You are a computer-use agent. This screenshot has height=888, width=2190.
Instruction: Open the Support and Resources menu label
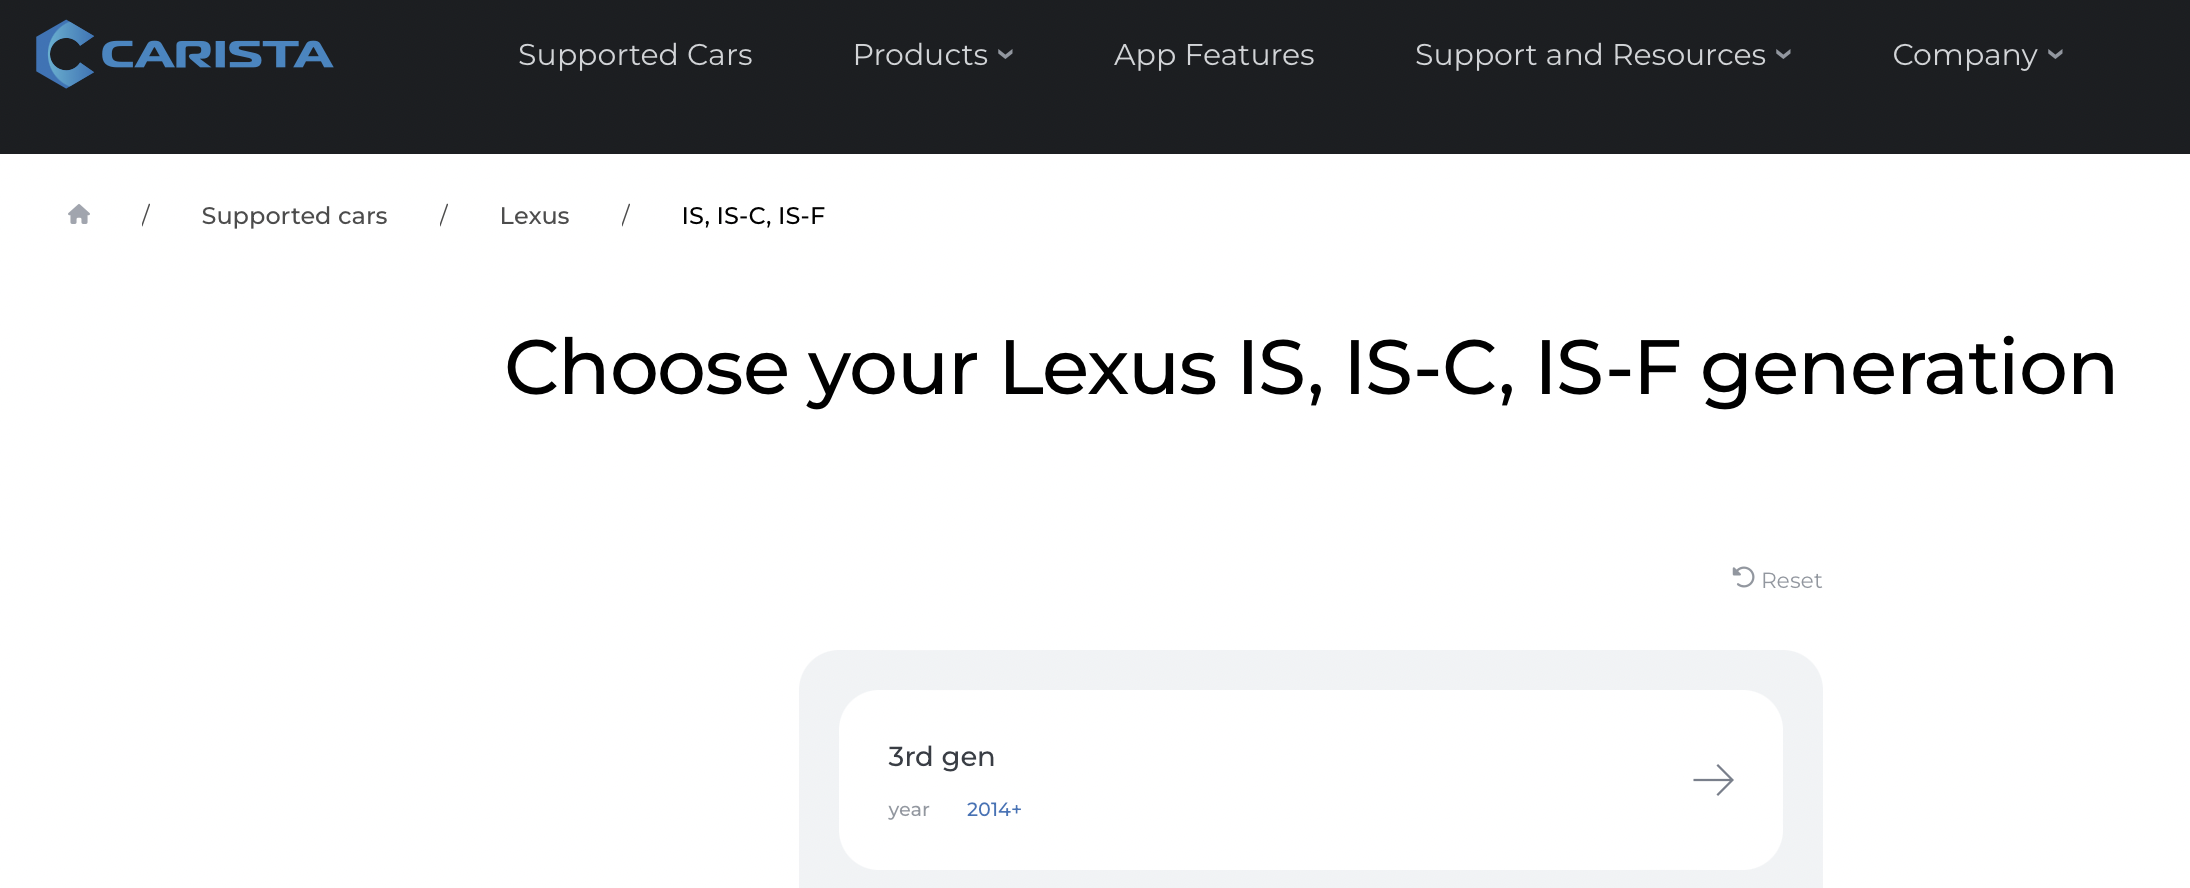click(x=1590, y=55)
